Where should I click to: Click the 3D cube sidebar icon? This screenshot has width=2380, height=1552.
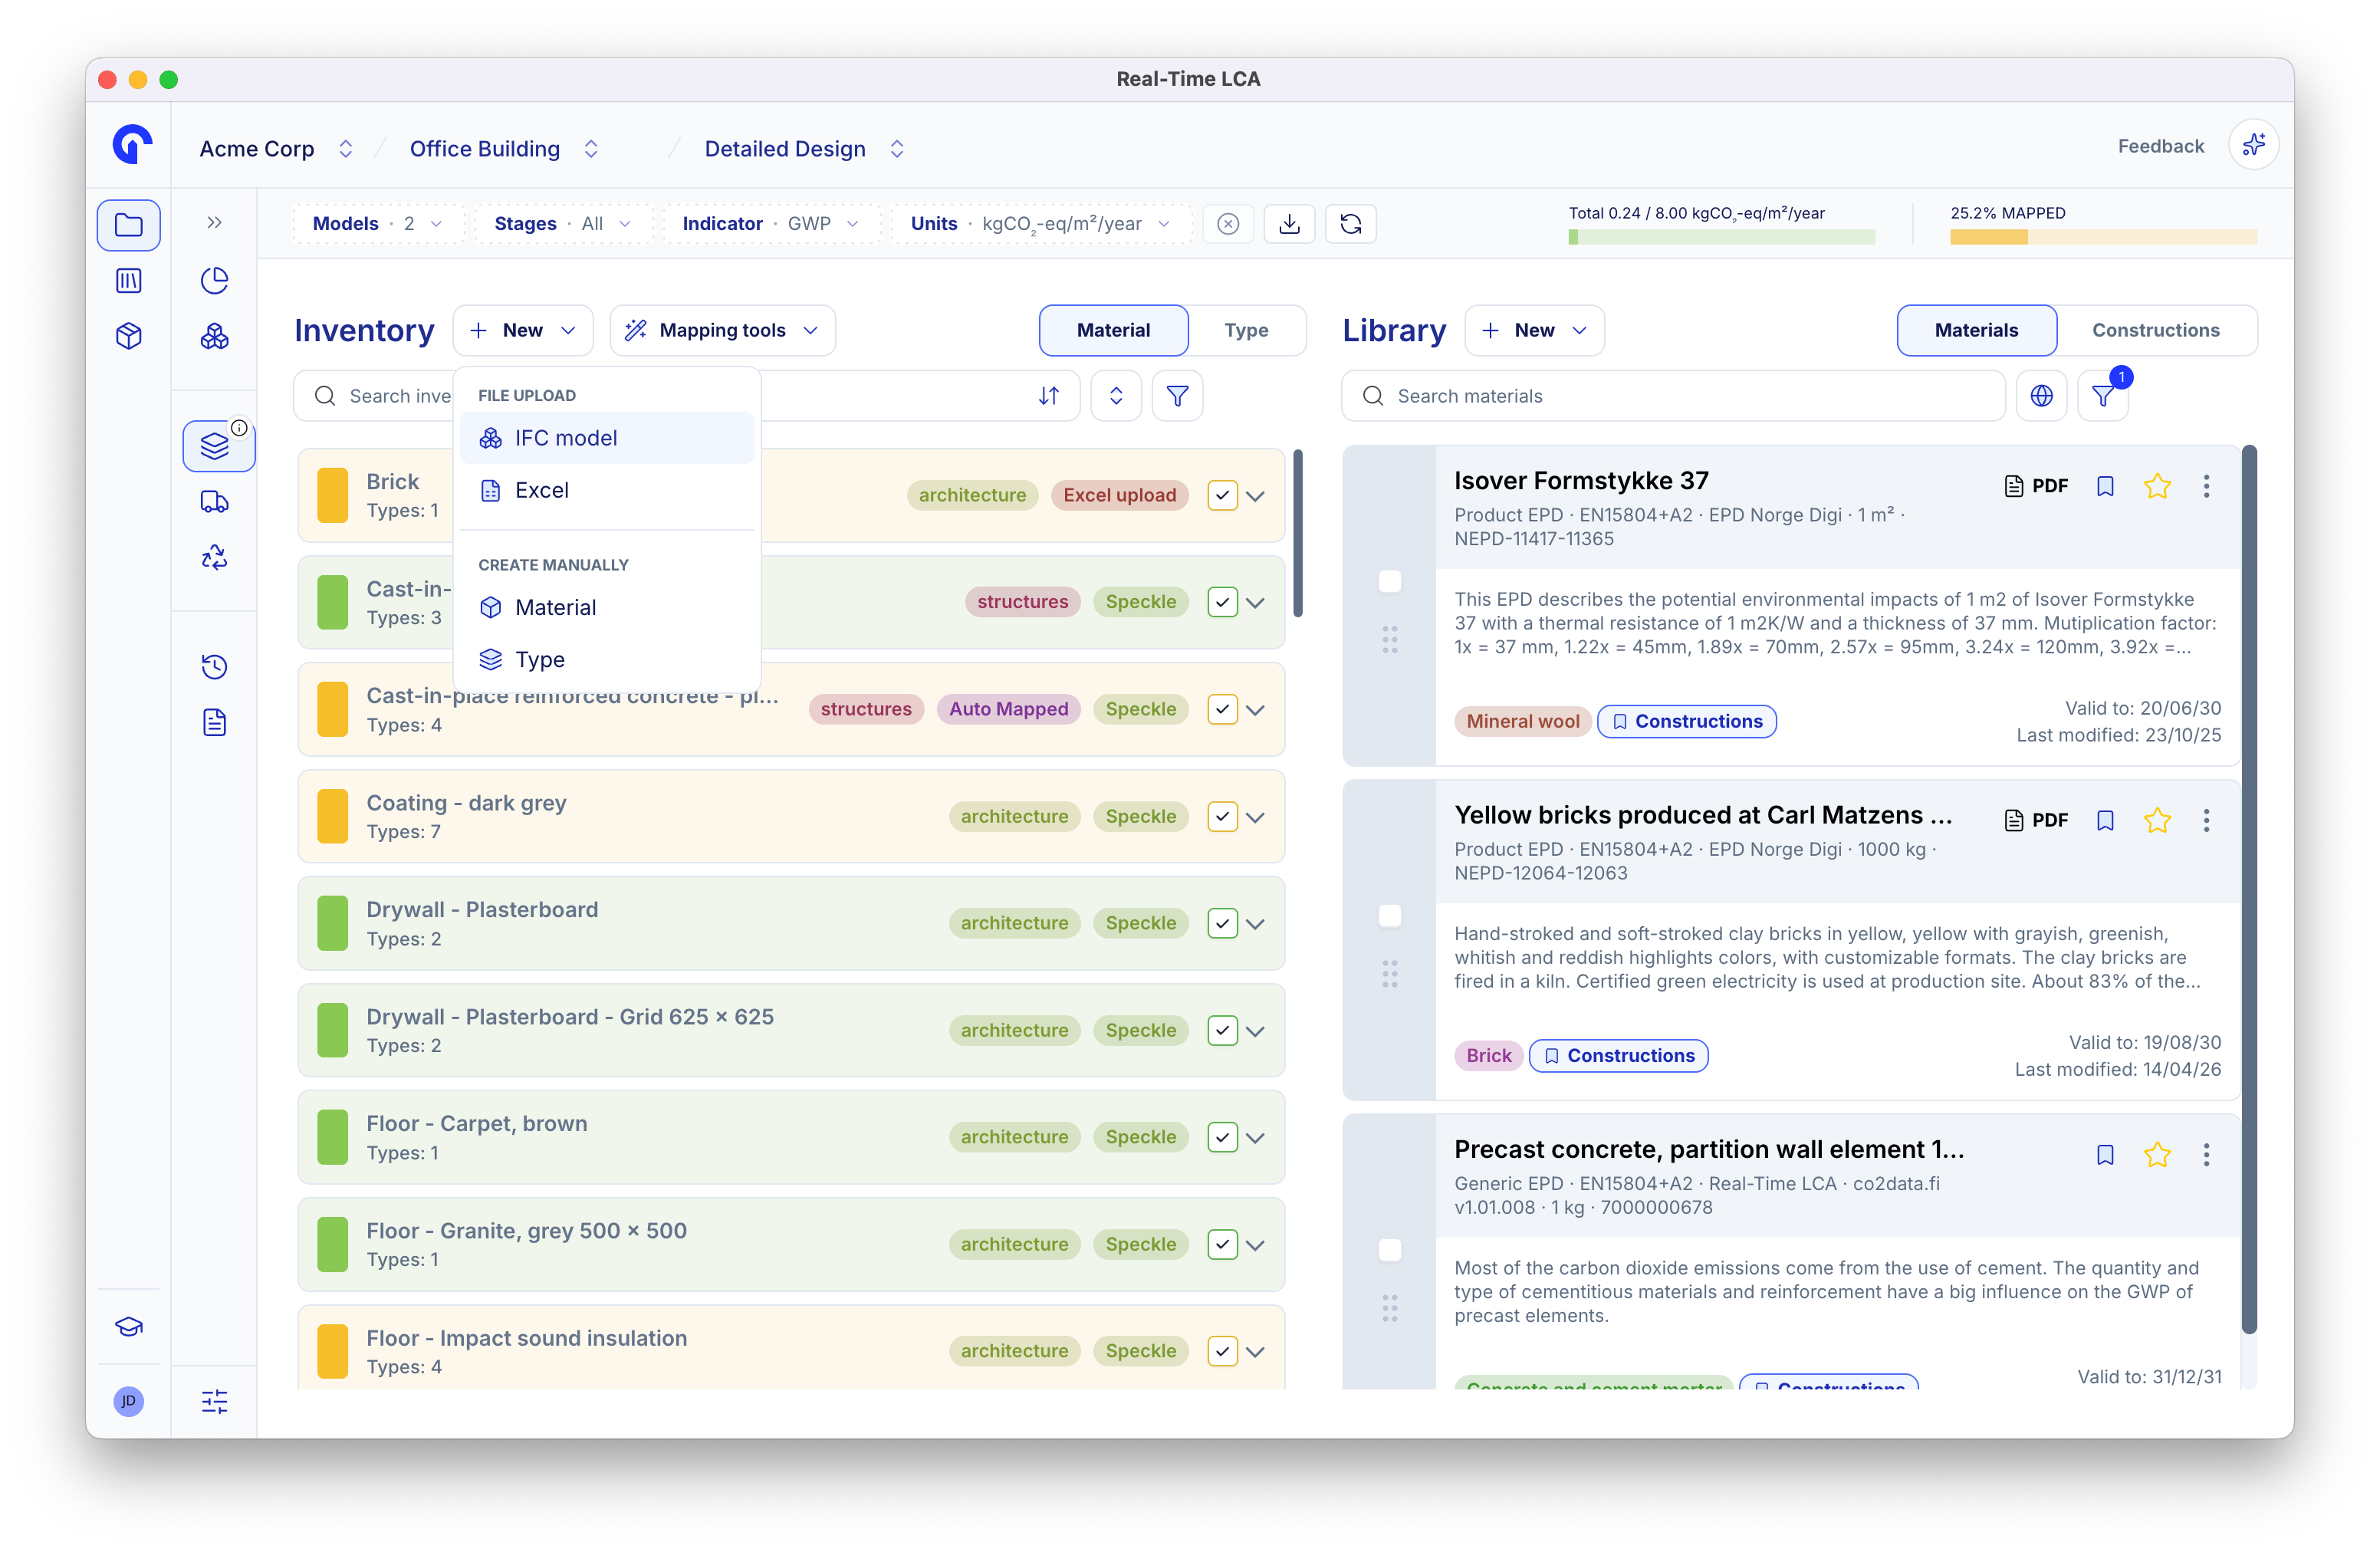(128, 336)
